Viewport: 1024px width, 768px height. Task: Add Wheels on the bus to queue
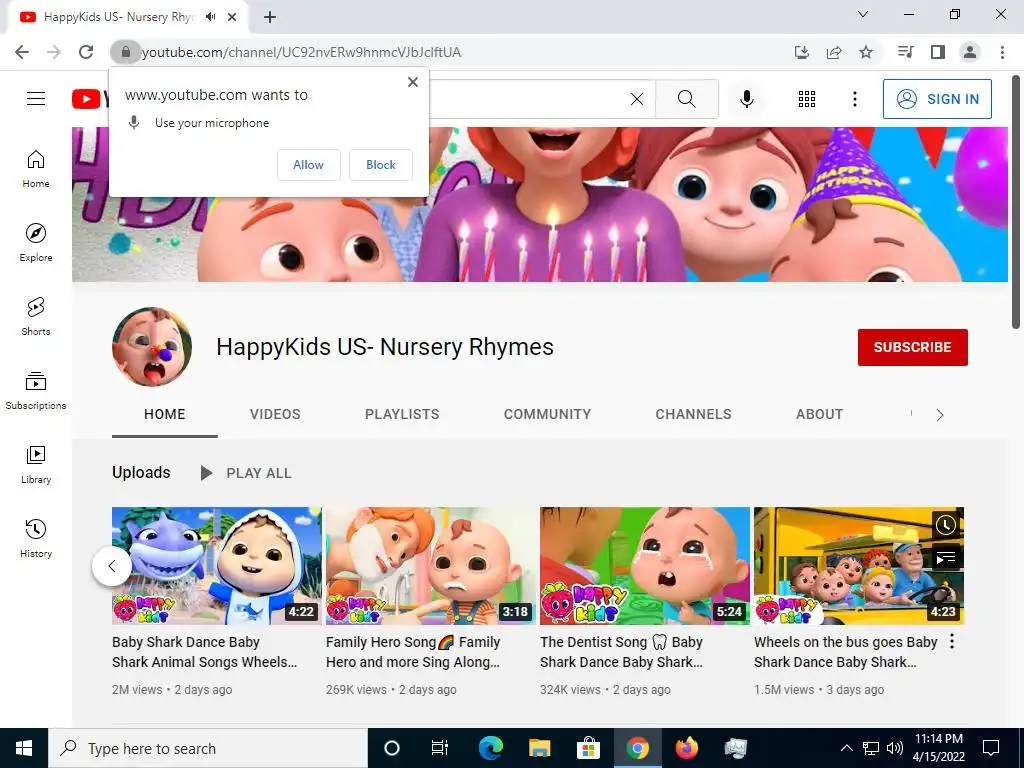point(946,557)
